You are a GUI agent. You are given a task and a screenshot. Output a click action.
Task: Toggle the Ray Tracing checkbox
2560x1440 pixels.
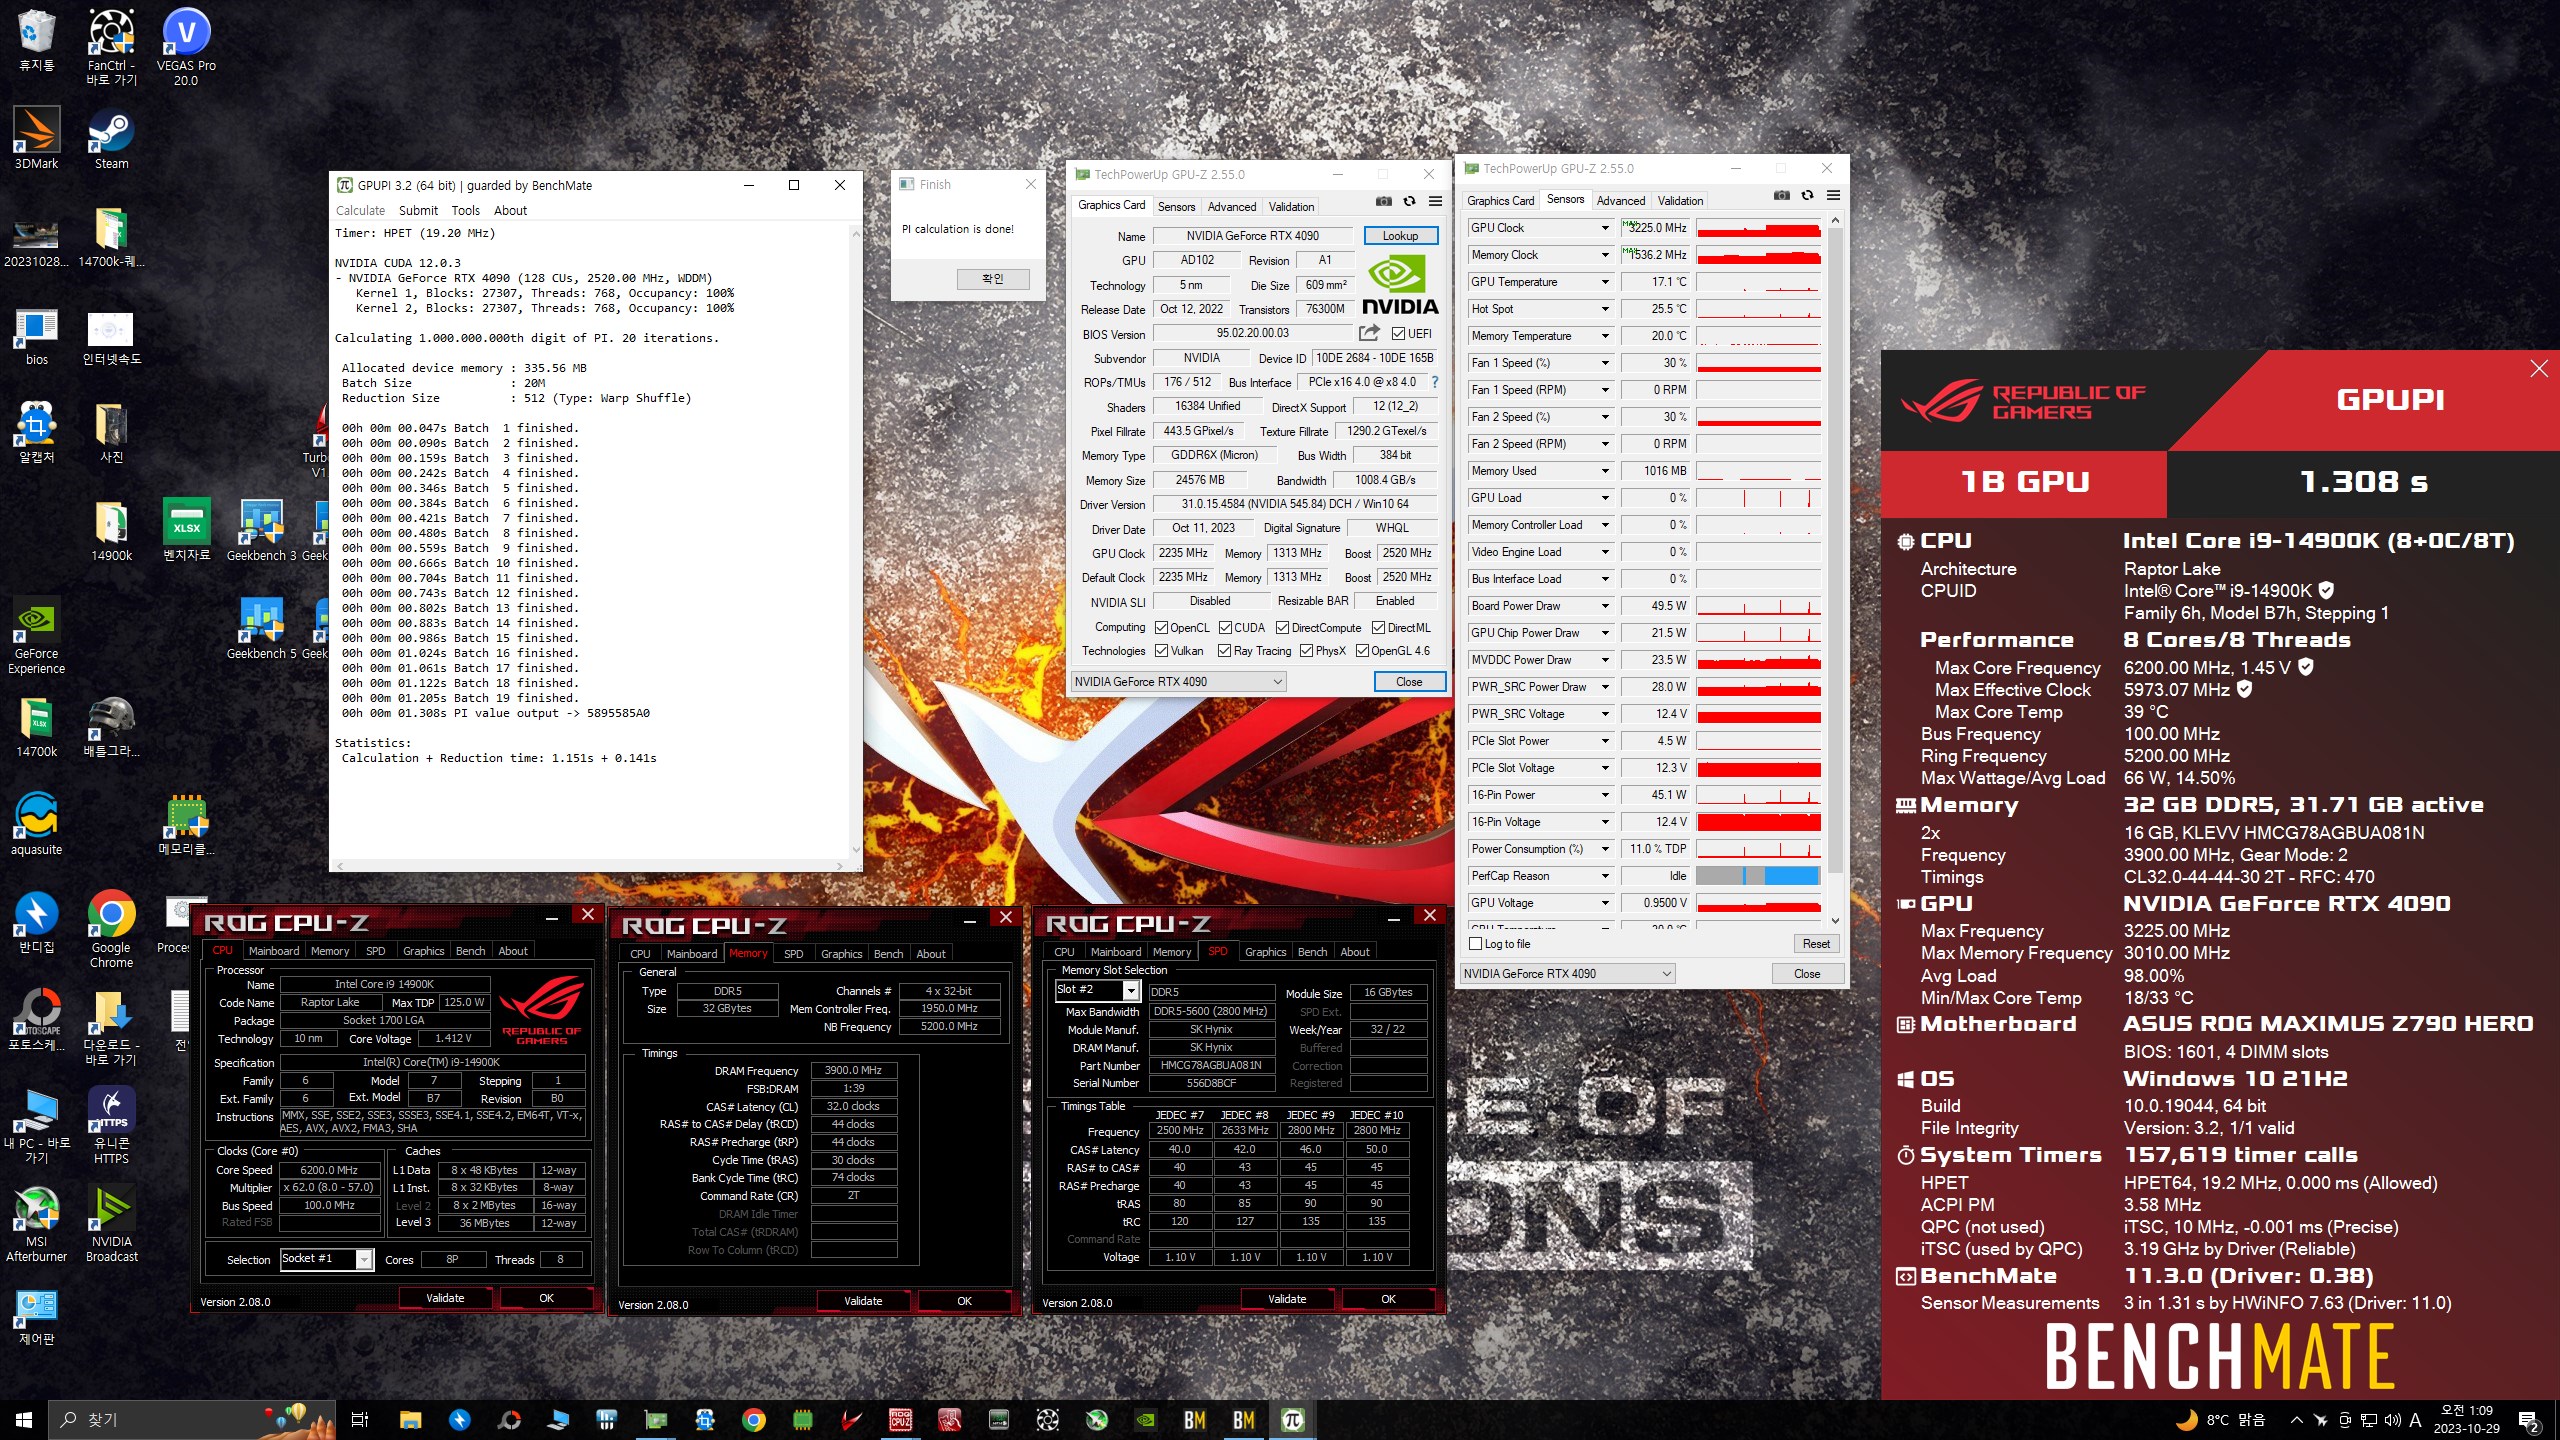(1224, 651)
